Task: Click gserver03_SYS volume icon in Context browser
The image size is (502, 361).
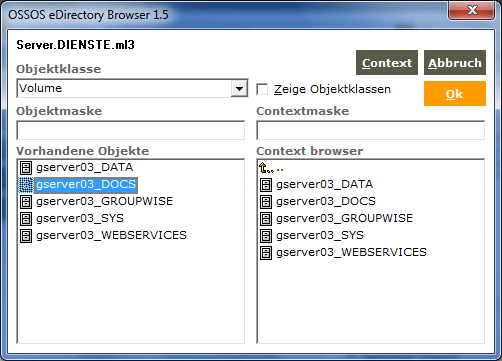Action: click(266, 236)
